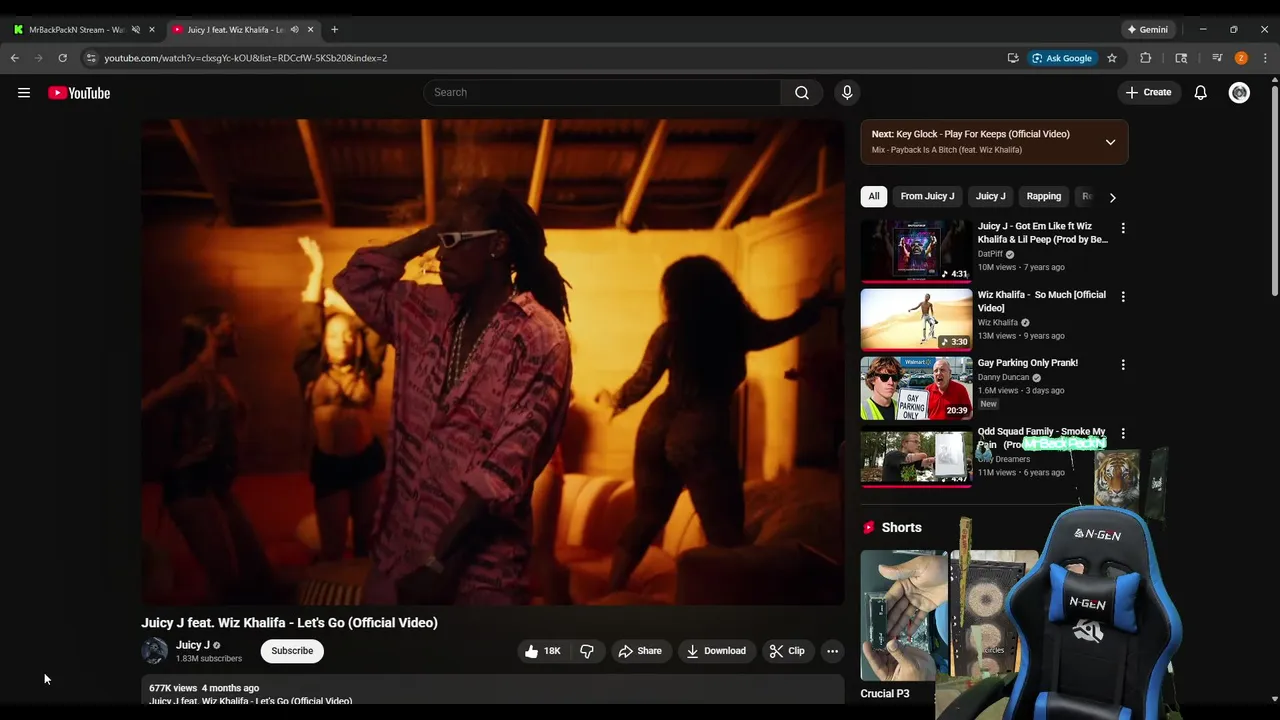The width and height of the screenshot is (1280, 720).
Task: Open the Create button
Action: point(1148,92)
